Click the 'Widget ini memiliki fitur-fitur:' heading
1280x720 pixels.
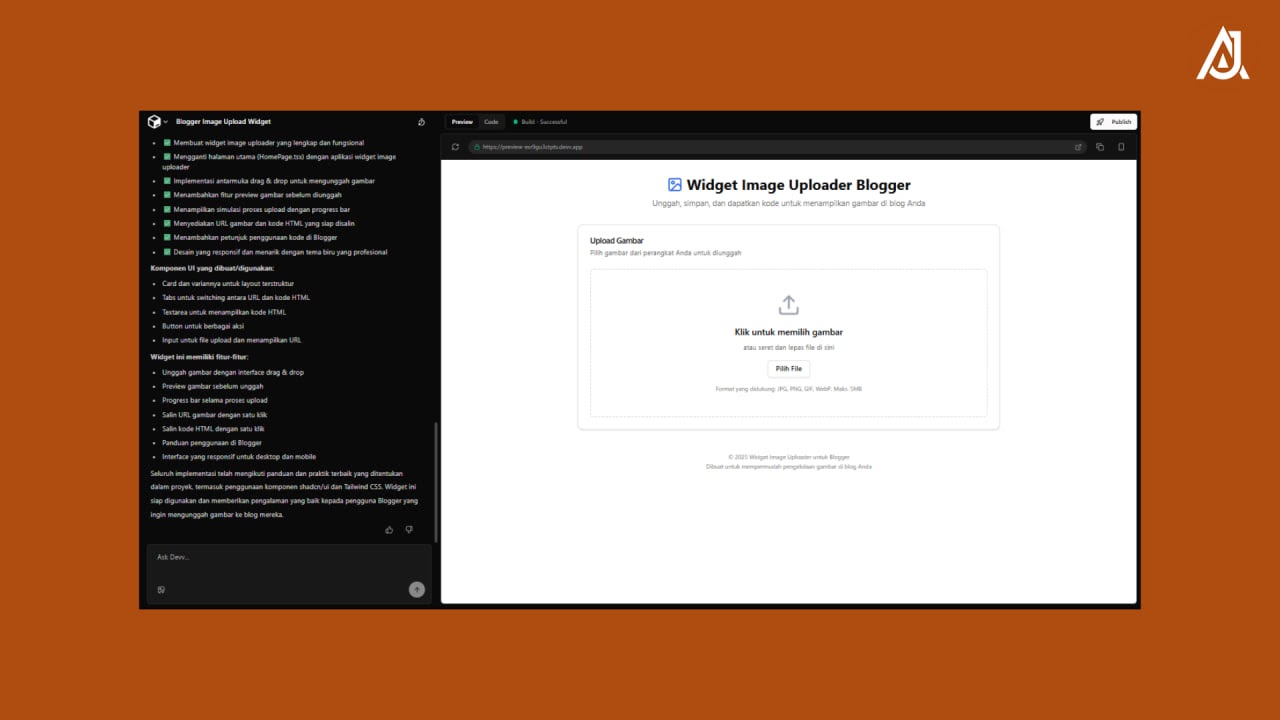(200, 356)
